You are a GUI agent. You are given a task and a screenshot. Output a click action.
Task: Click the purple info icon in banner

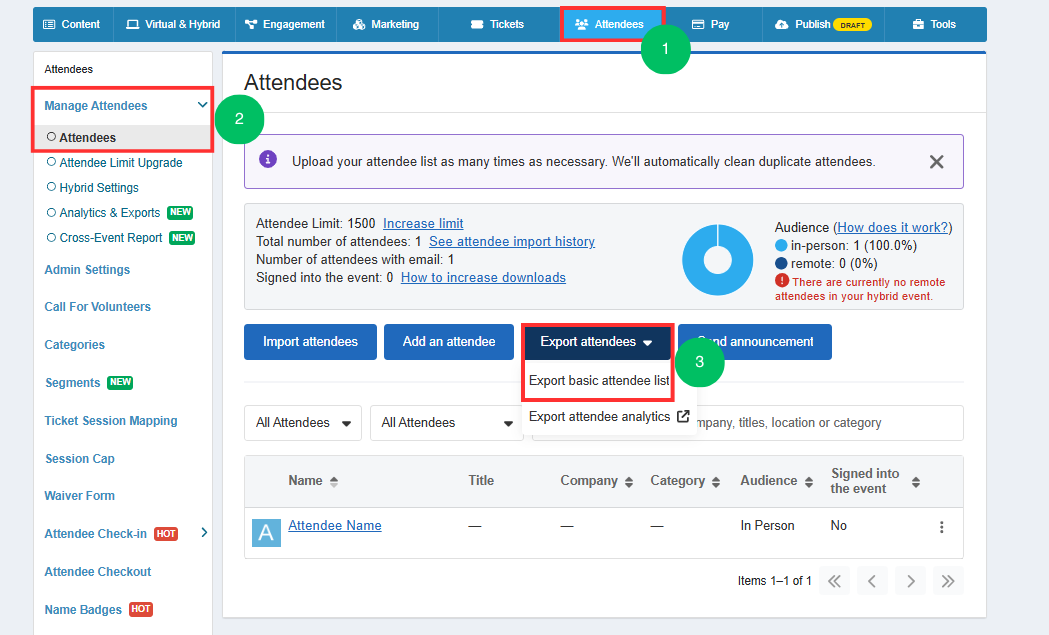pos(268,160)
